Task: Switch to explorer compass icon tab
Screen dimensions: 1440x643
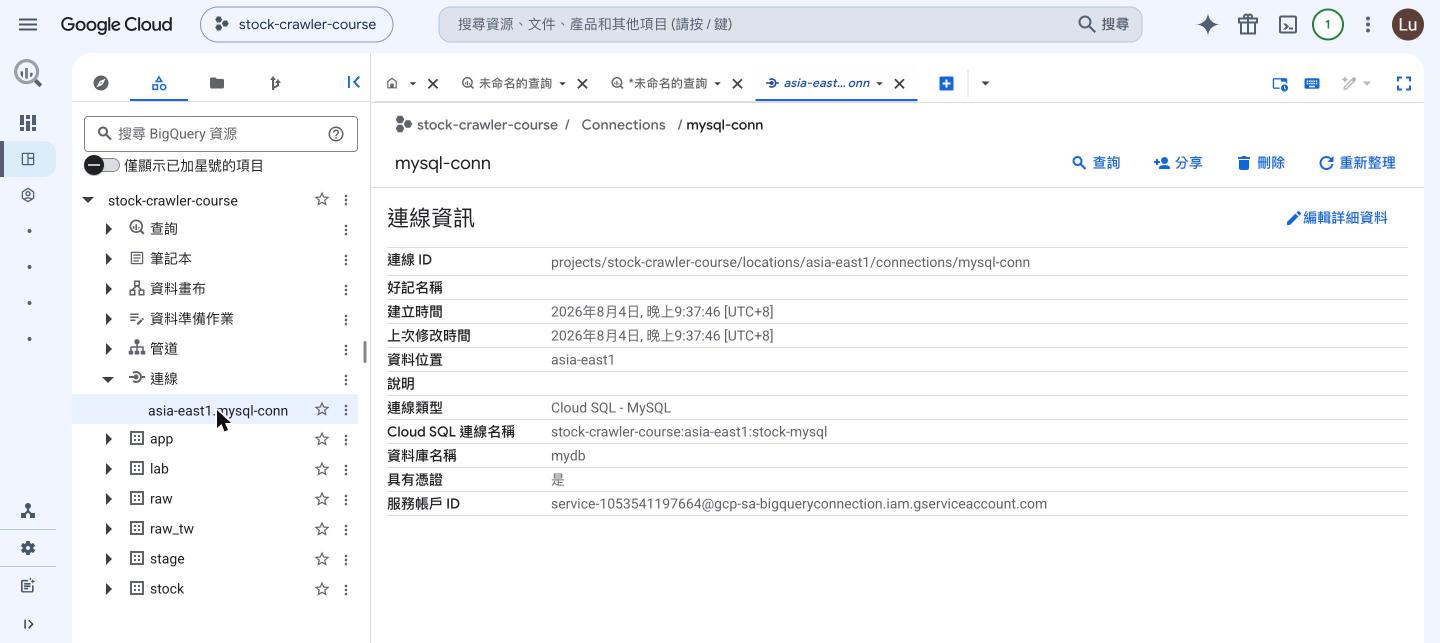Action: (101, 83)
